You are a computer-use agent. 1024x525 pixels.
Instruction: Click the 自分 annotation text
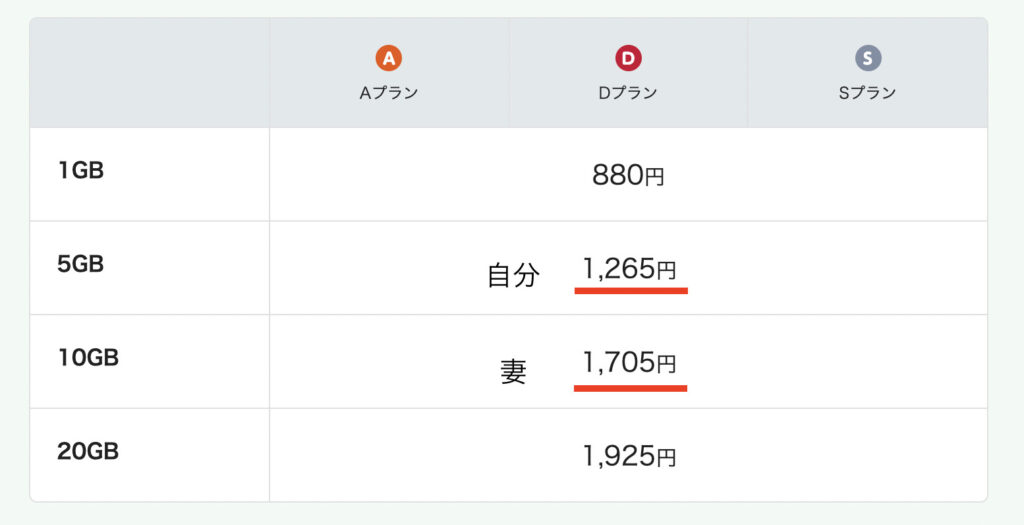pyautogui.click(x=514, y=275)
